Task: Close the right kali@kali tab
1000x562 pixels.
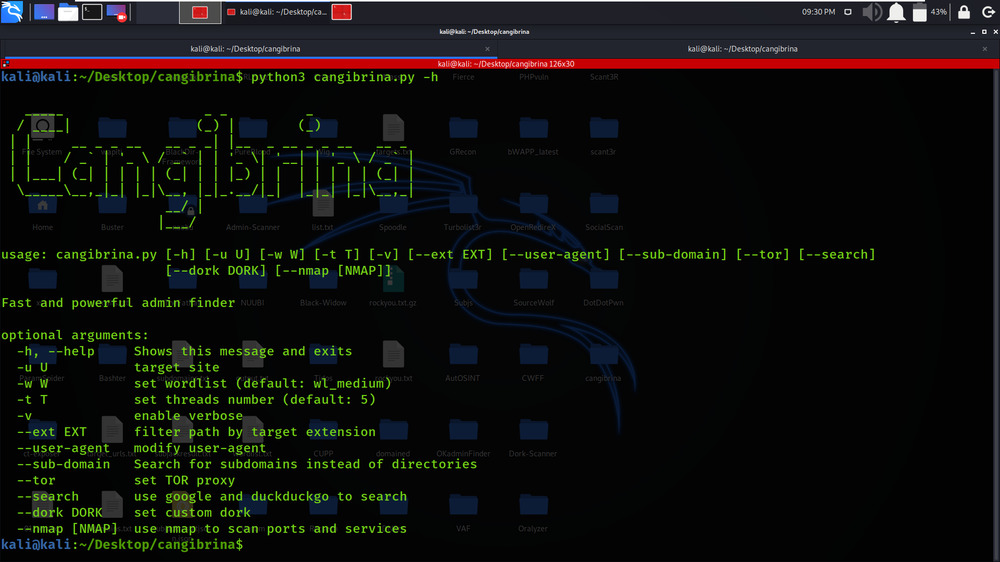Action: point(985,49)
